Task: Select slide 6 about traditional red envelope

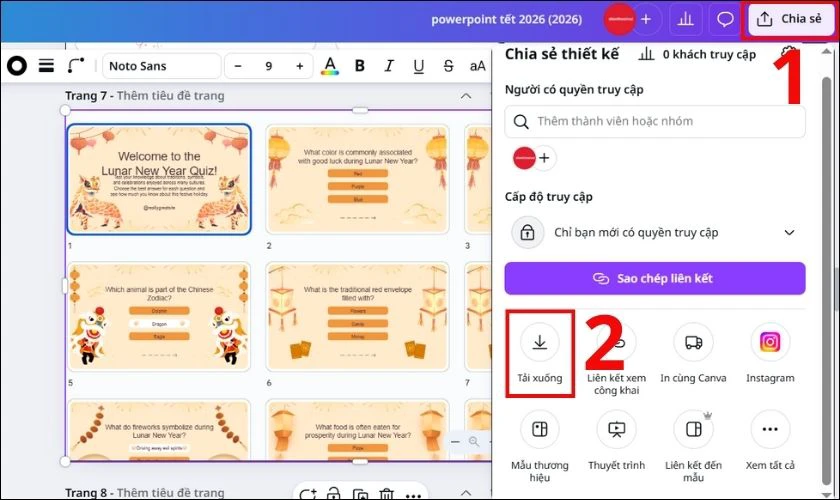Action: click(x=357, y=317)
